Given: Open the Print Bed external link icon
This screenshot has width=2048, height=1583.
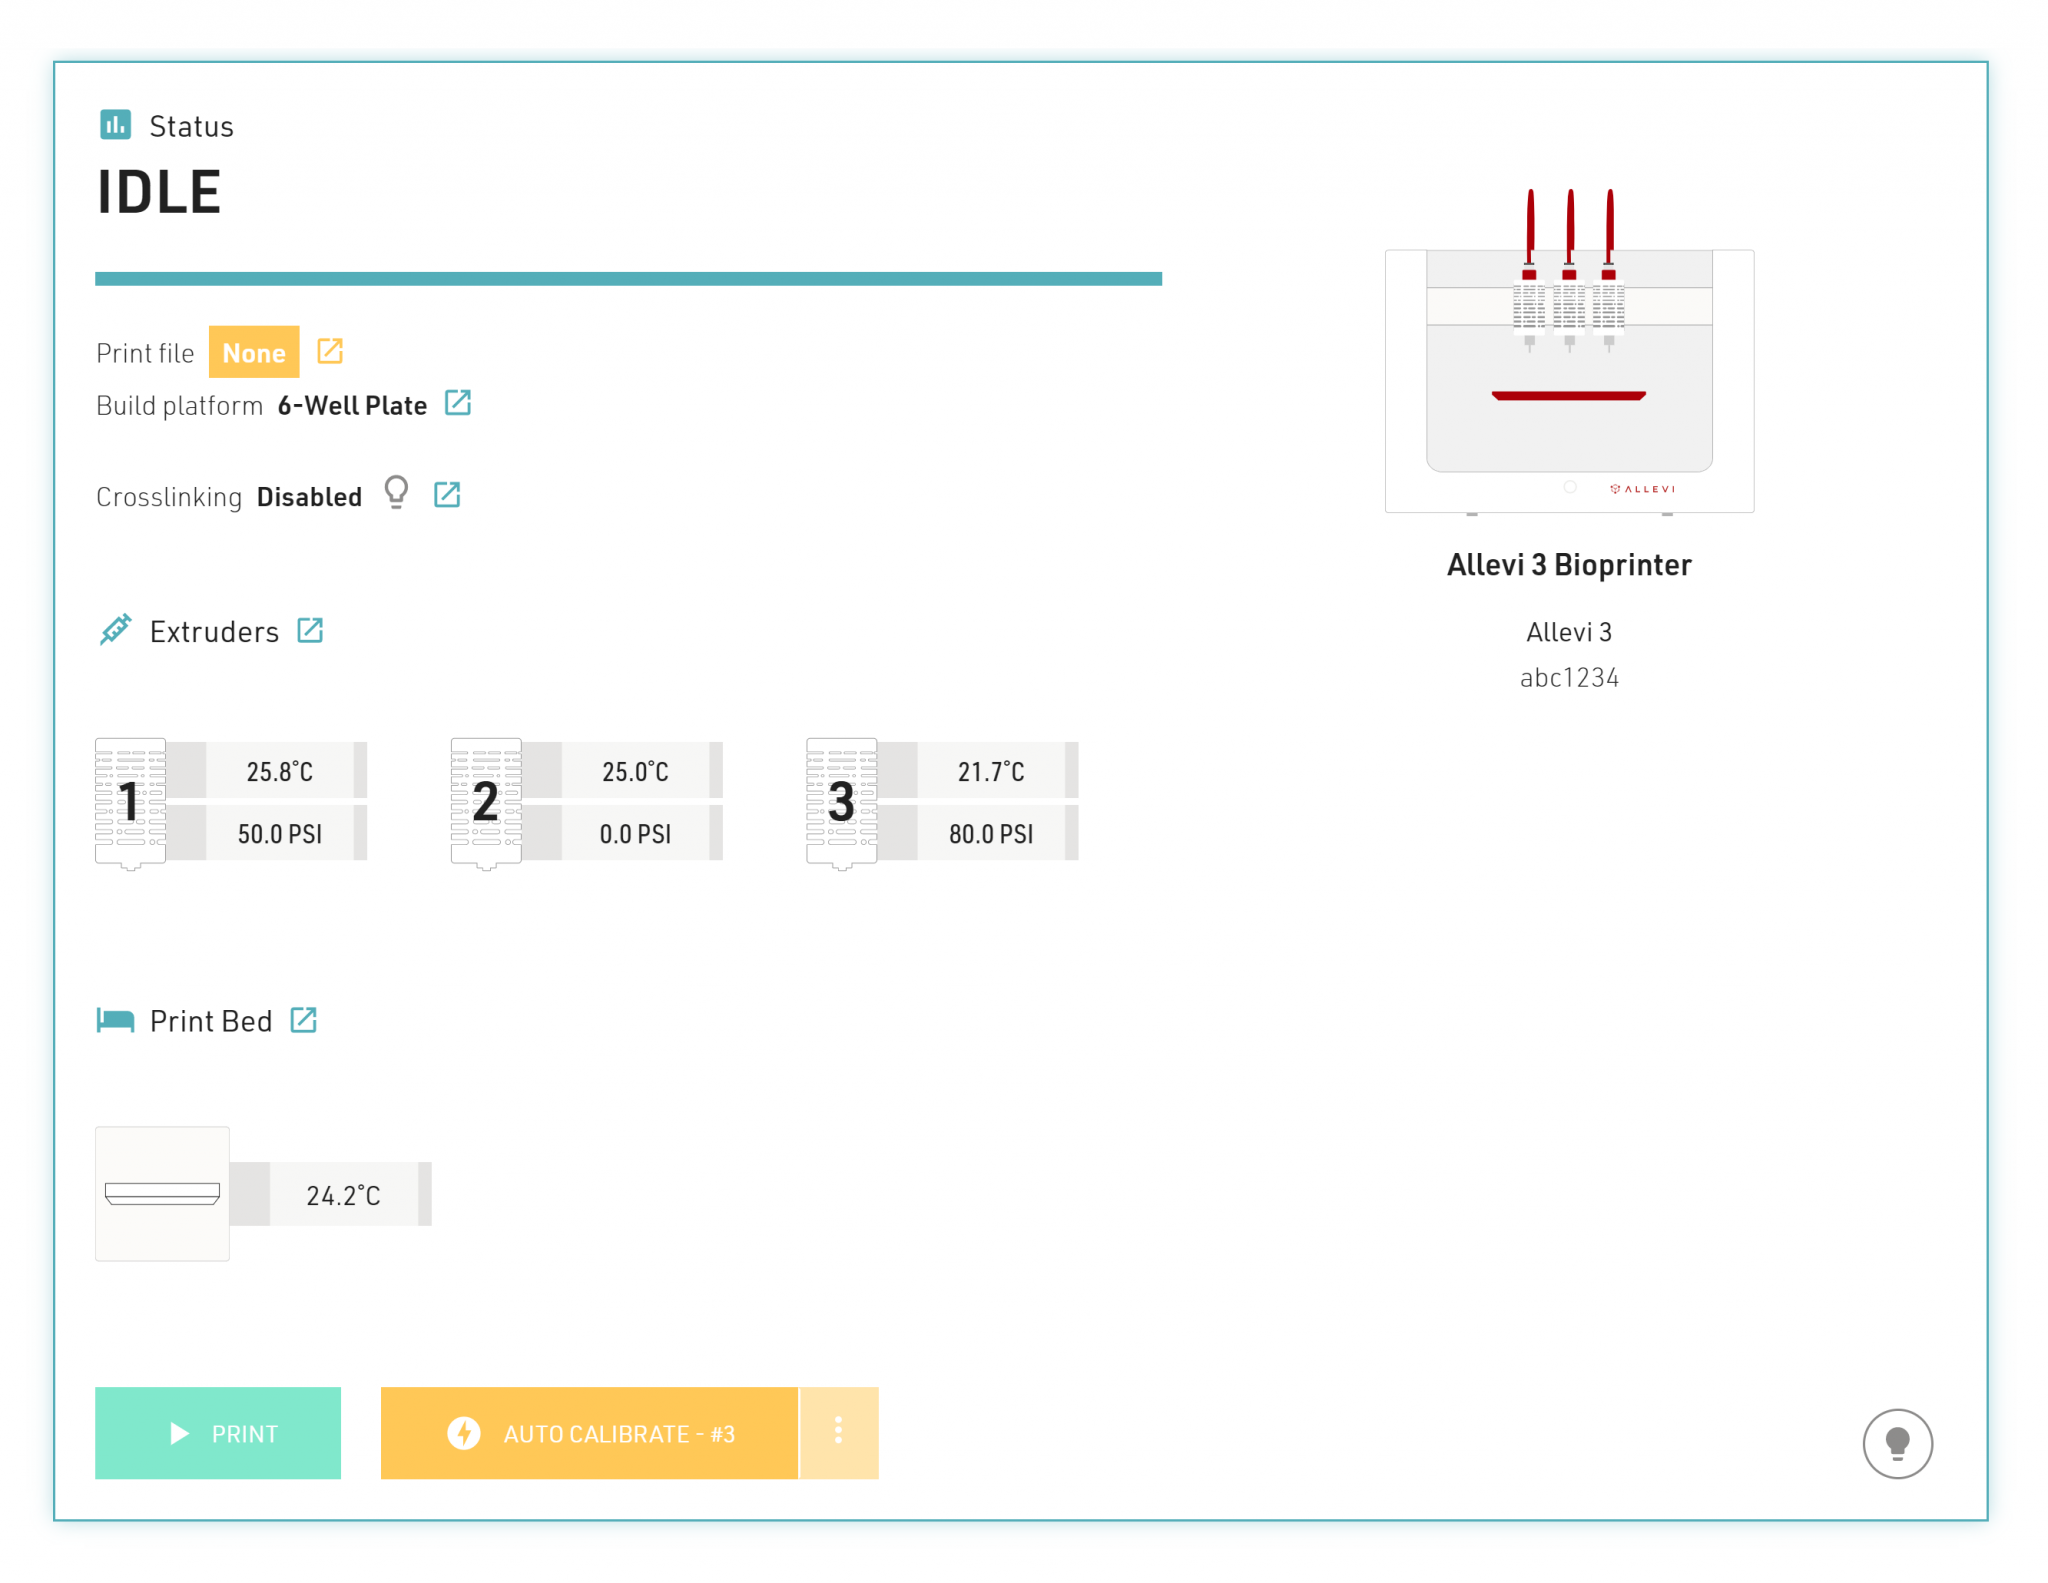Looking at the screenshot, I should tap(303, 1020).
